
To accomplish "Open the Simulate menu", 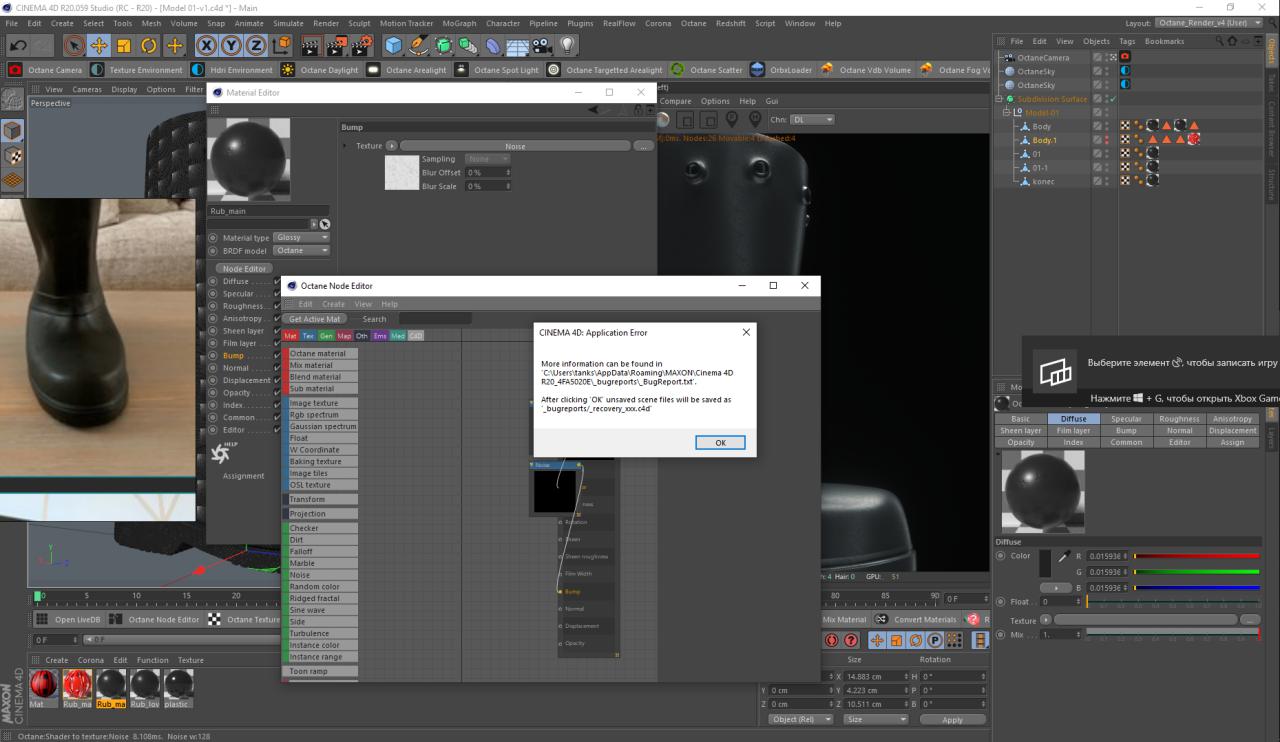I will point(288,23).
